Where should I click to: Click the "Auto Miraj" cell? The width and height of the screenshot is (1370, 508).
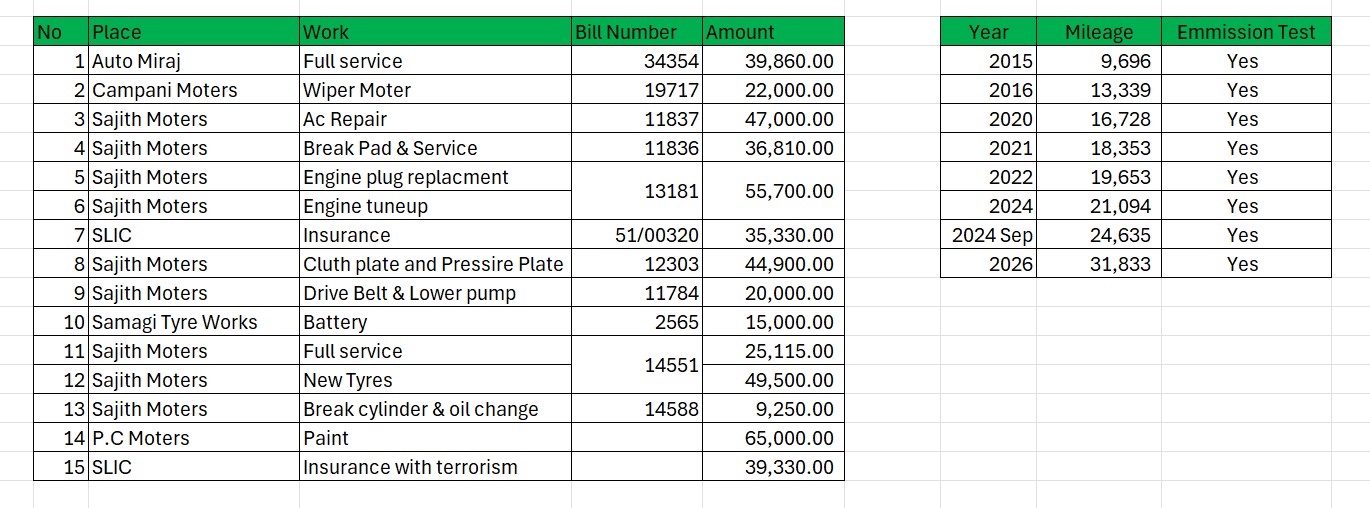[194, 61]
